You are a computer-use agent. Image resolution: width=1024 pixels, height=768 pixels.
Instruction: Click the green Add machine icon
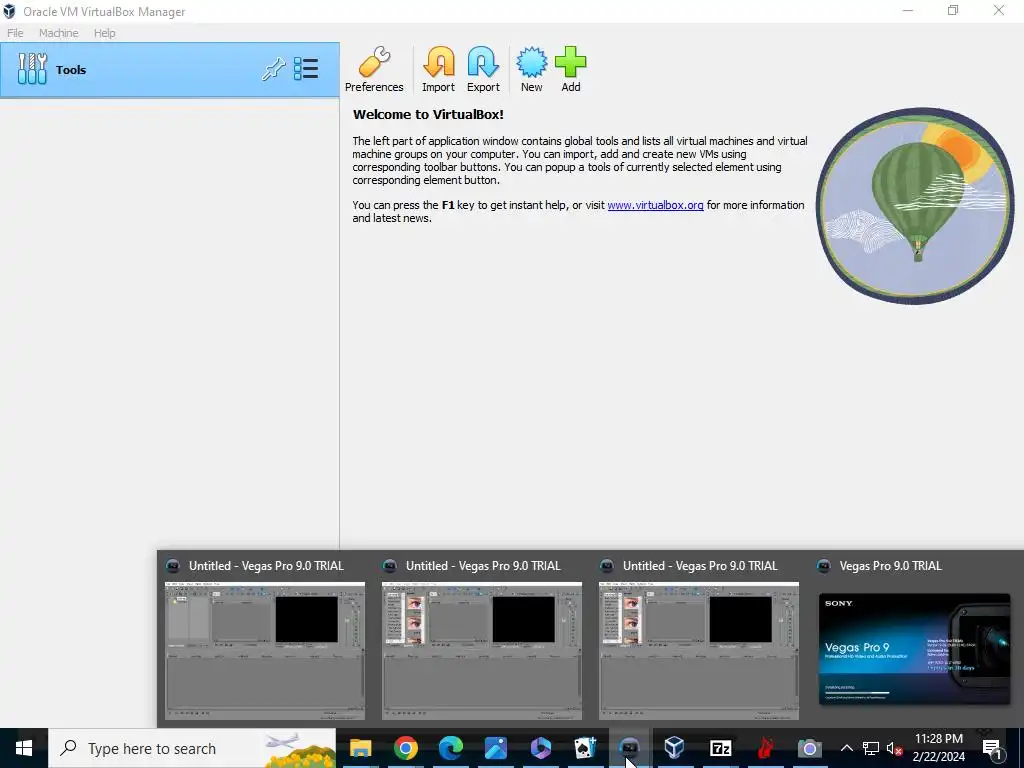[x=571, y=69]
